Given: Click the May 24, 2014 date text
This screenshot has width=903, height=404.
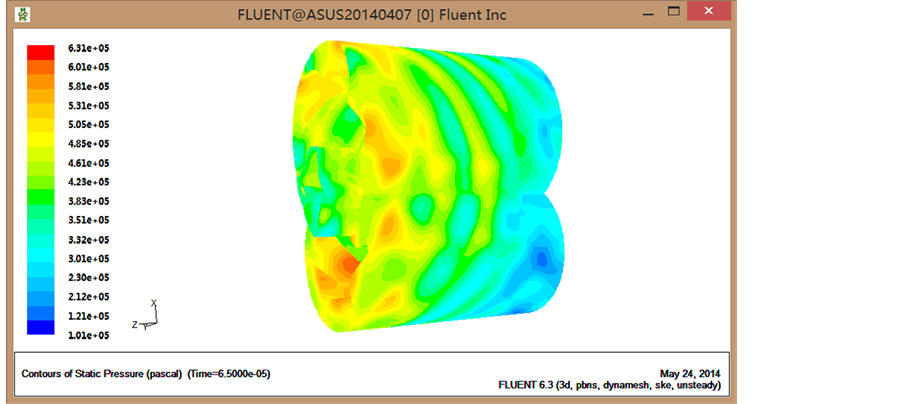Looking at the screenshot, I should click(x=689, y=371).
